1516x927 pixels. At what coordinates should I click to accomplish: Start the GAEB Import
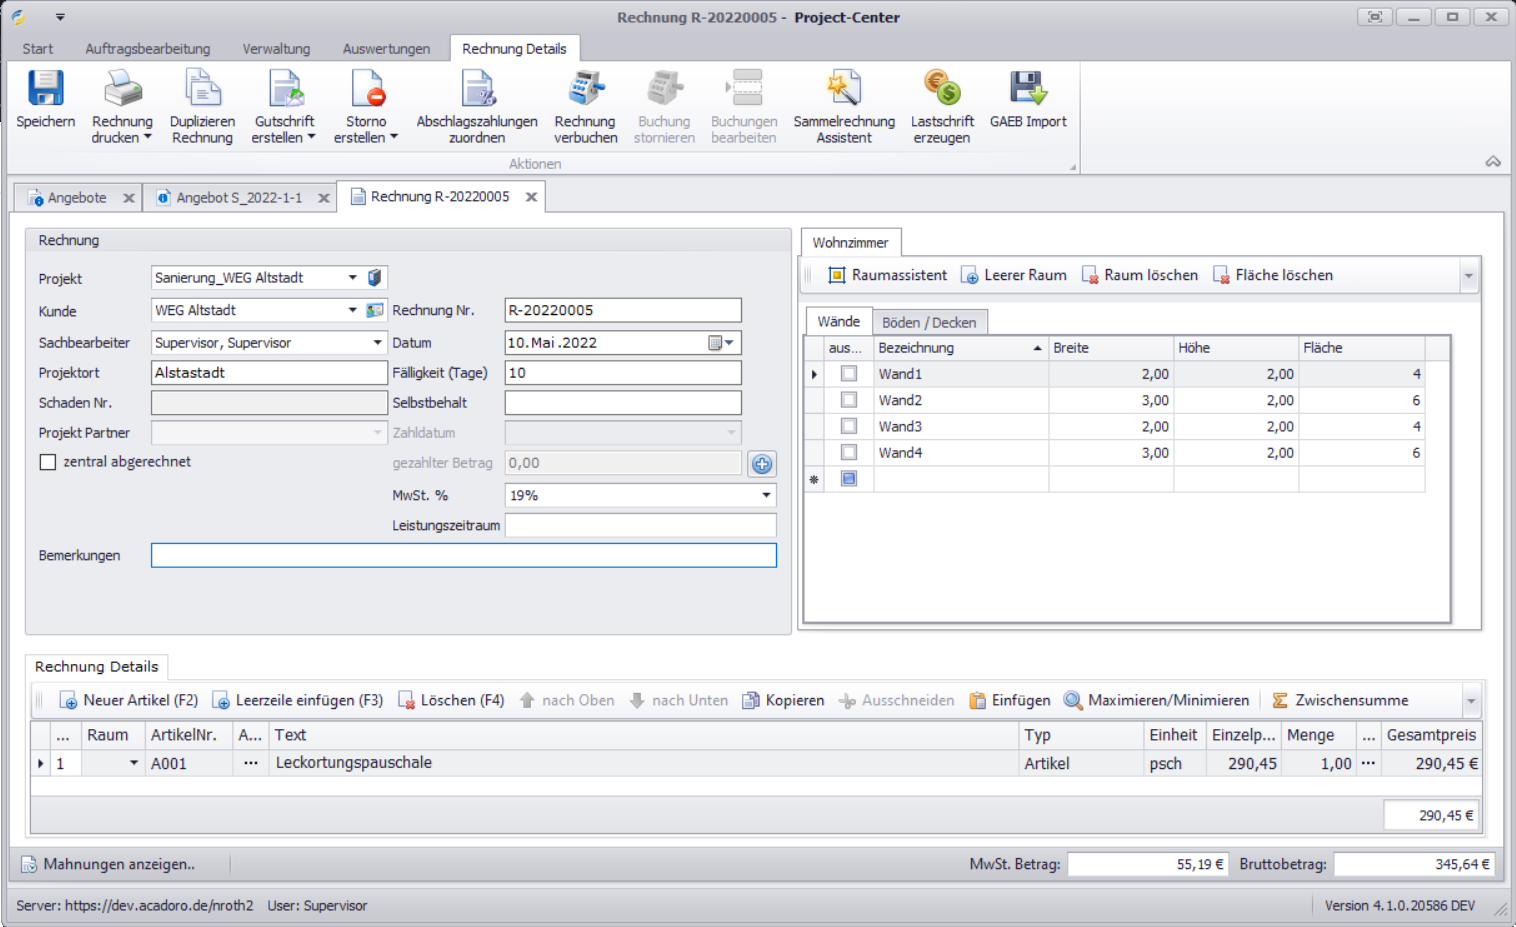[1028, 89]
